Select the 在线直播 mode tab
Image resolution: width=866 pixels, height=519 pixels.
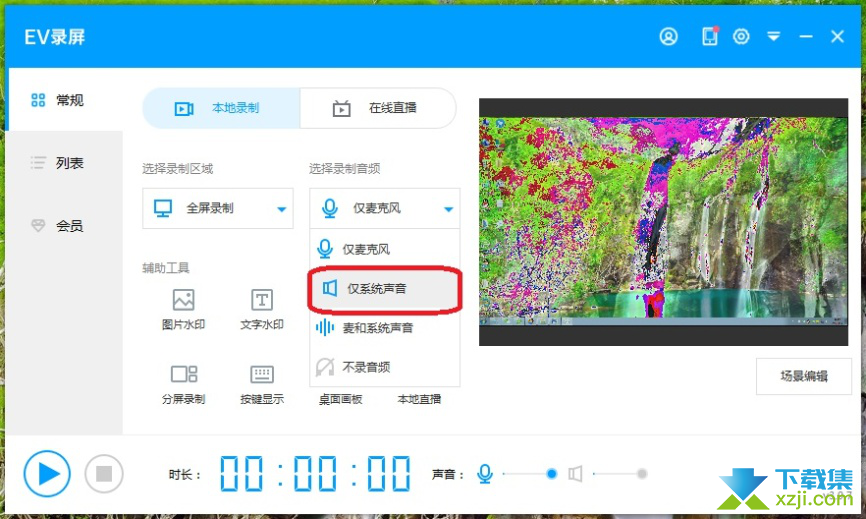[378, 108]
